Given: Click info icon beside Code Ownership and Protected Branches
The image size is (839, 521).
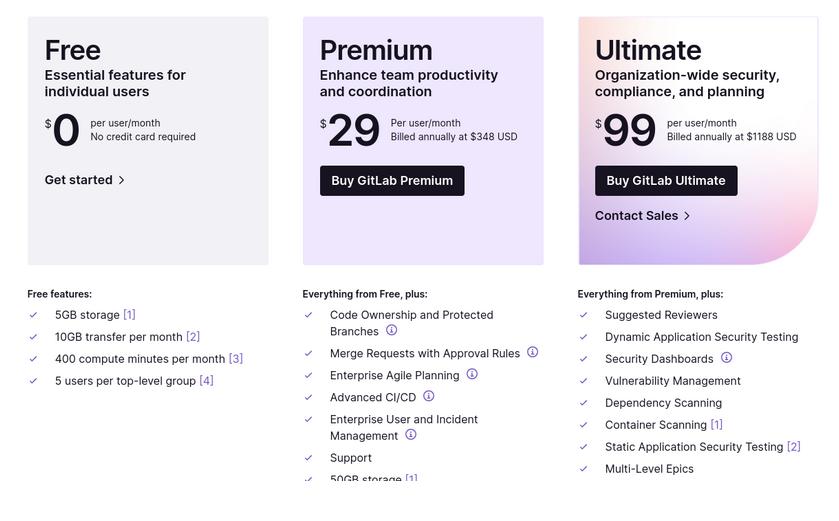Looking at the screenshot, I should tap(392, 330).
